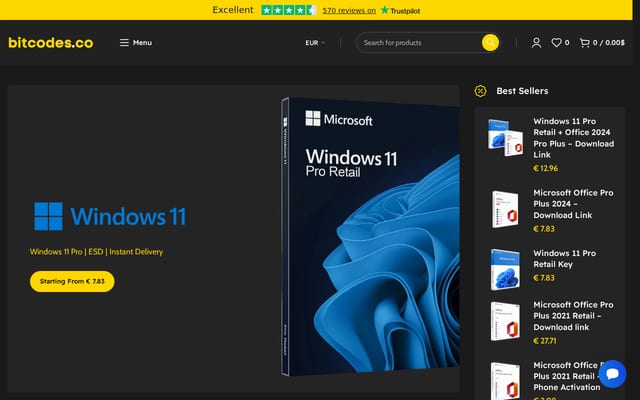
Task: Click the Excellent rating label
Action: tap(233, 10)
